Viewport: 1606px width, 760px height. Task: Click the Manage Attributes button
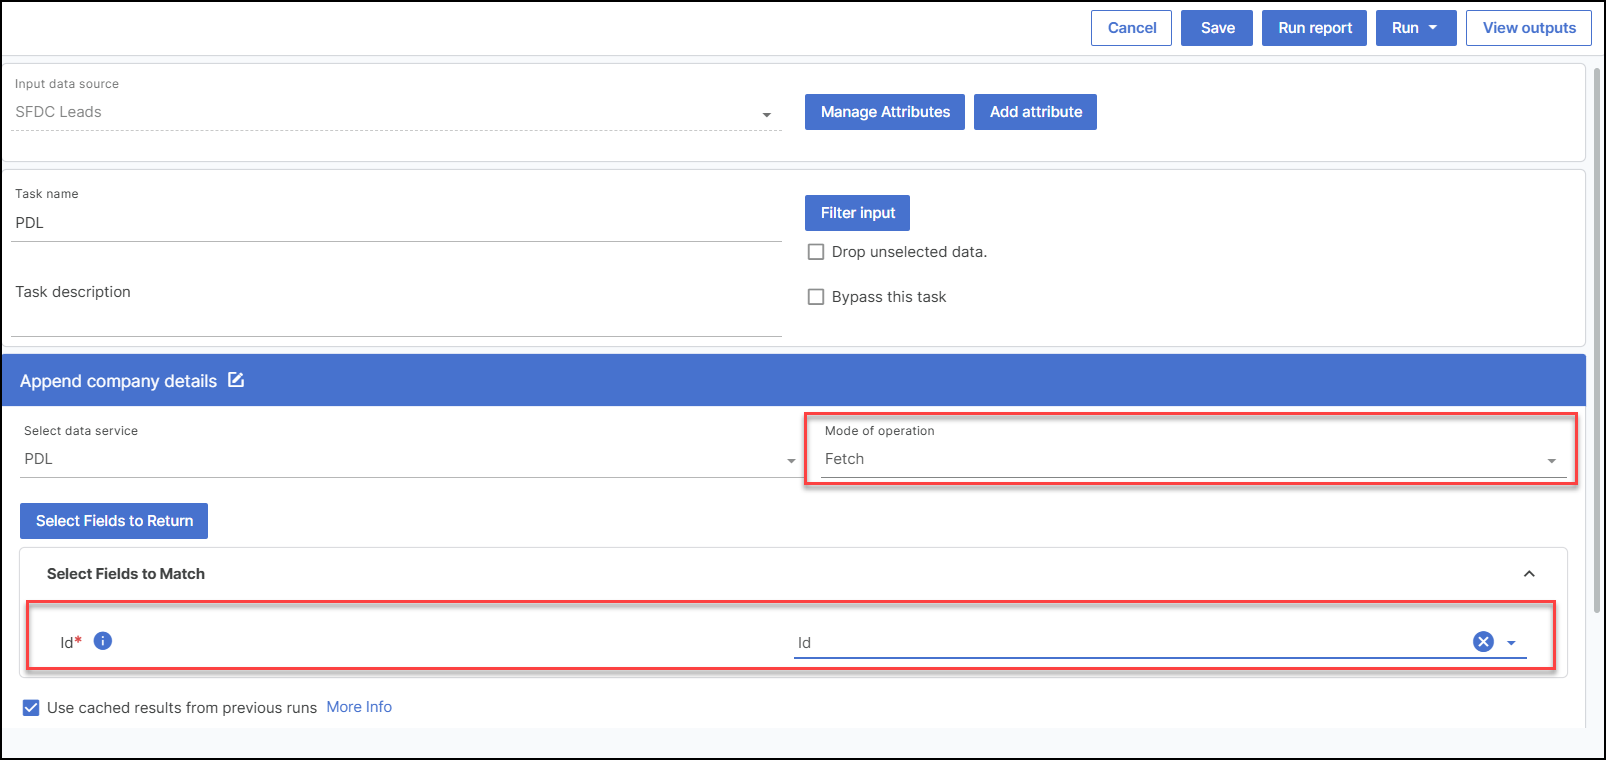click(x=885, y=112)
